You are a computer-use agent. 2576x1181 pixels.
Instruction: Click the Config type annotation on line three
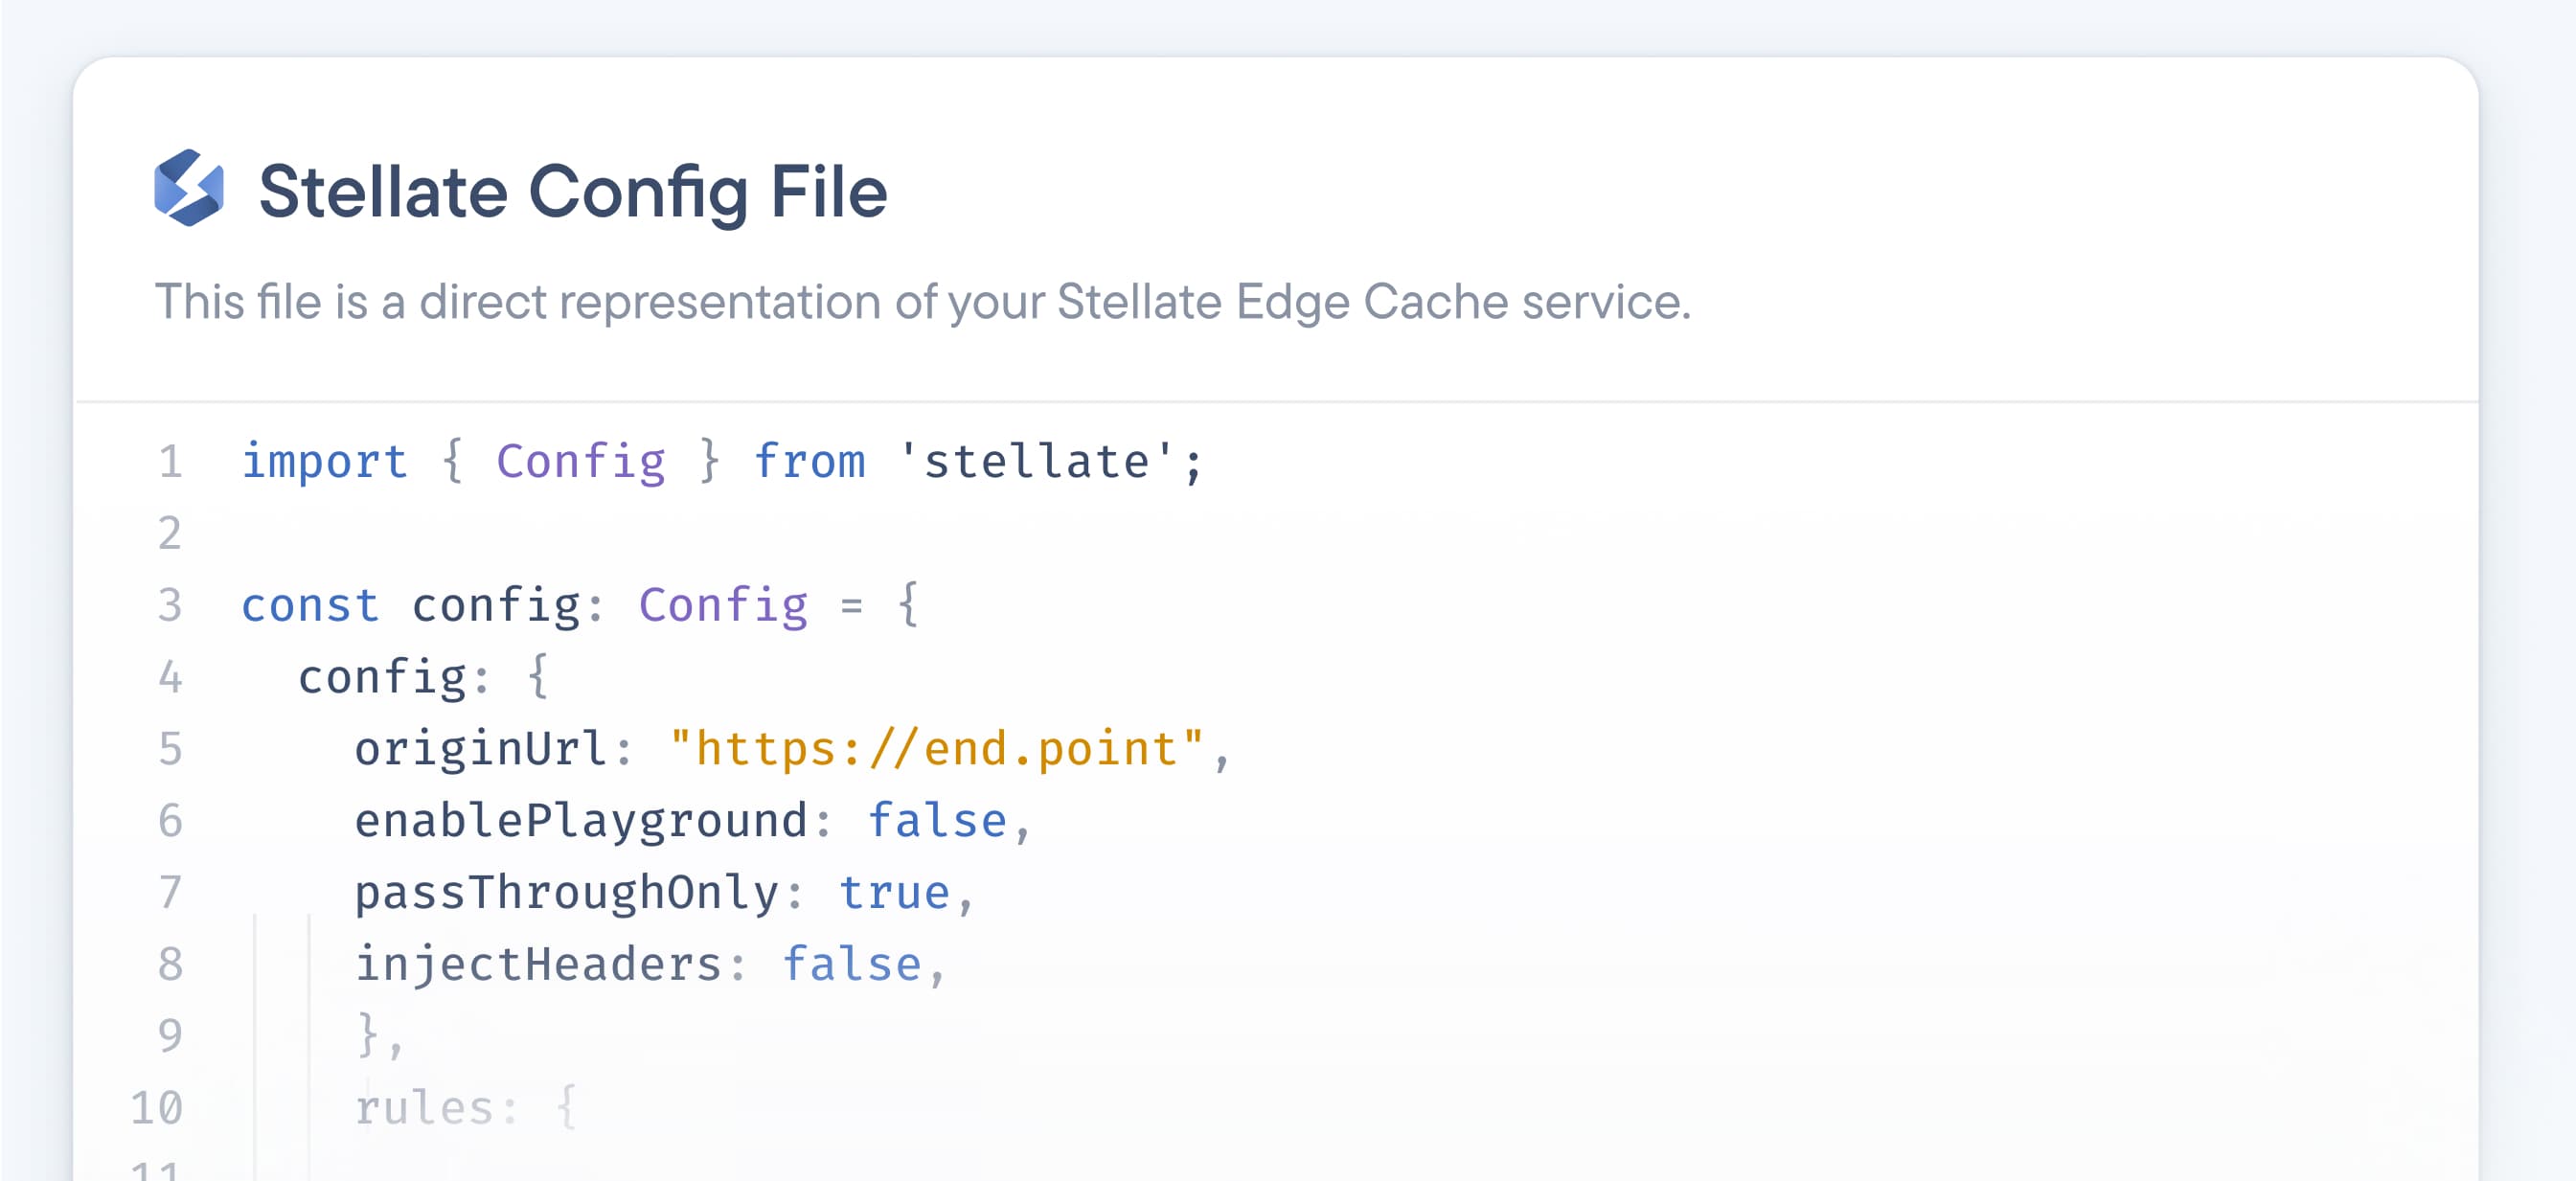pos(722,606)
